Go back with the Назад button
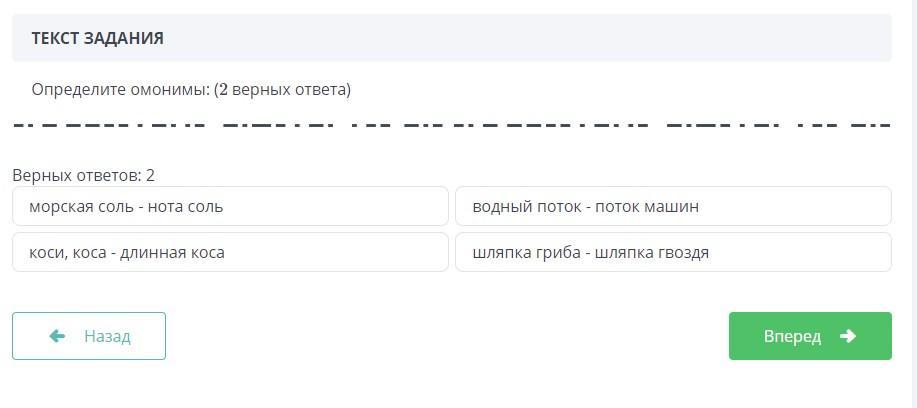This screenshot has height=408, width=917. (x=89, y=336)
